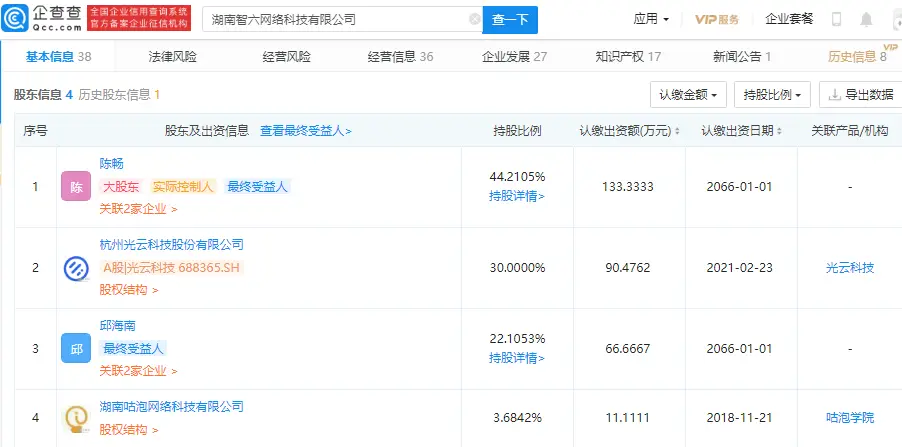Switch to the 经营风险 tab

click(x=286, y=56)
